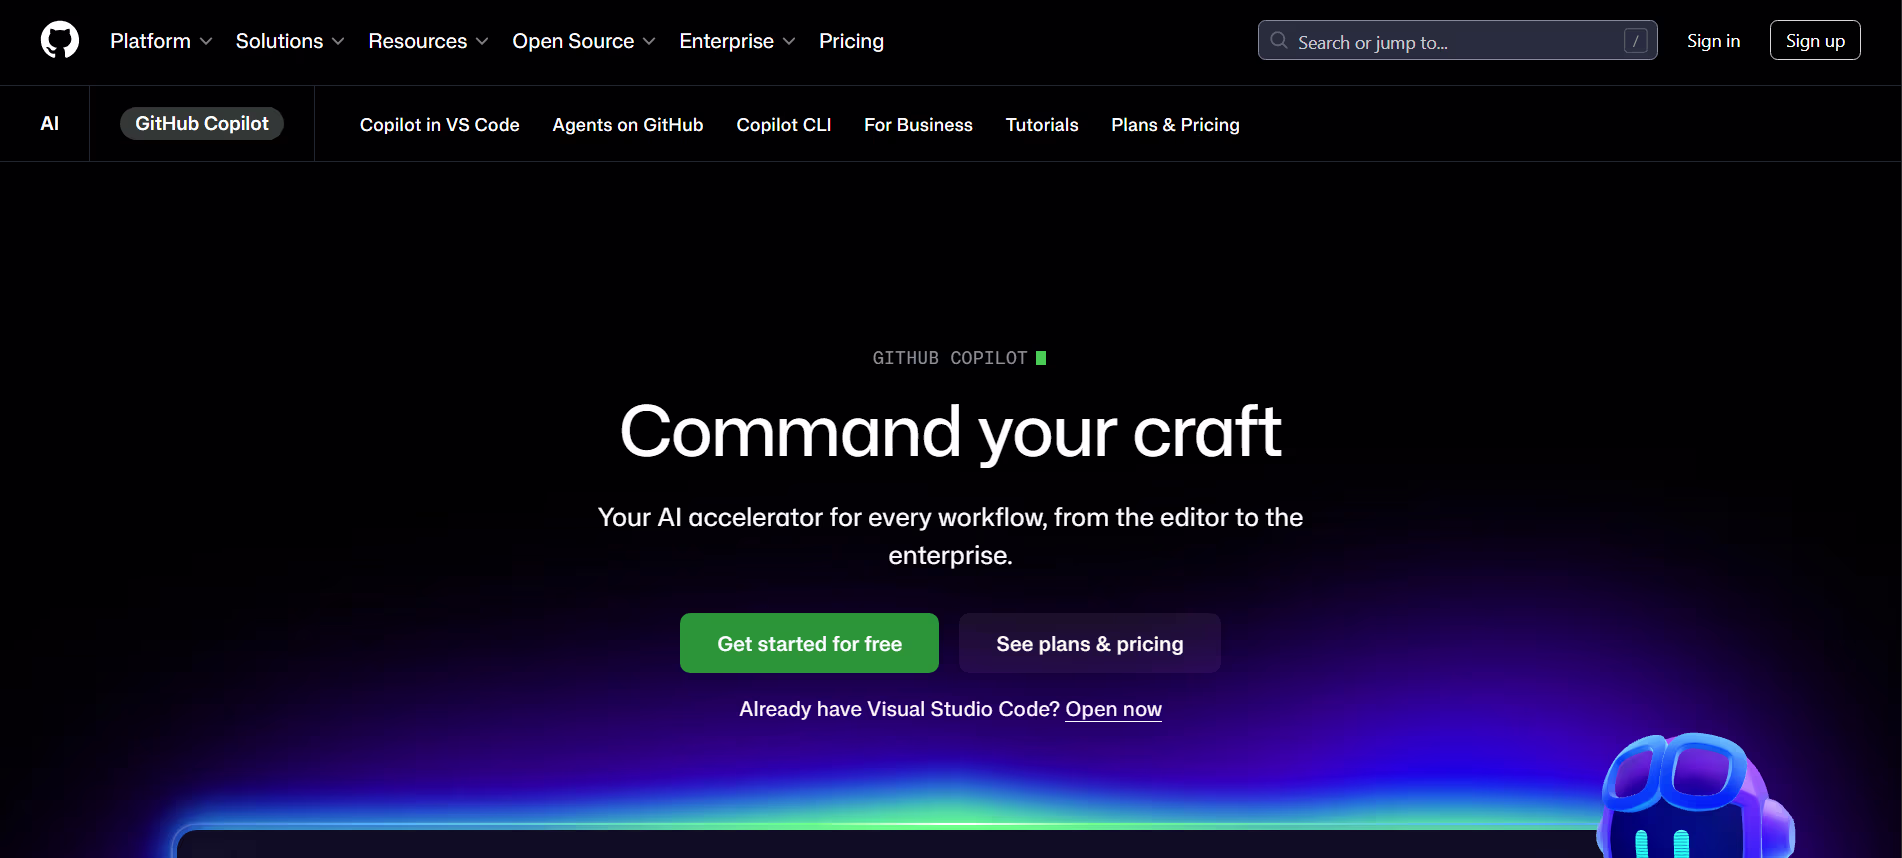Go to Copilot CLI page
Image resolution: width=1902 pixels, height=858 pixels.
[x=784, y=125]
